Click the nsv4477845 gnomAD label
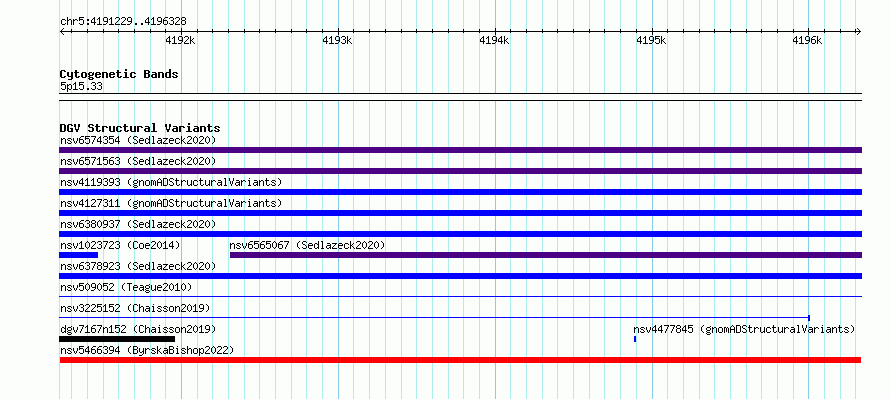The image size is (890, 399). (744, 329)
